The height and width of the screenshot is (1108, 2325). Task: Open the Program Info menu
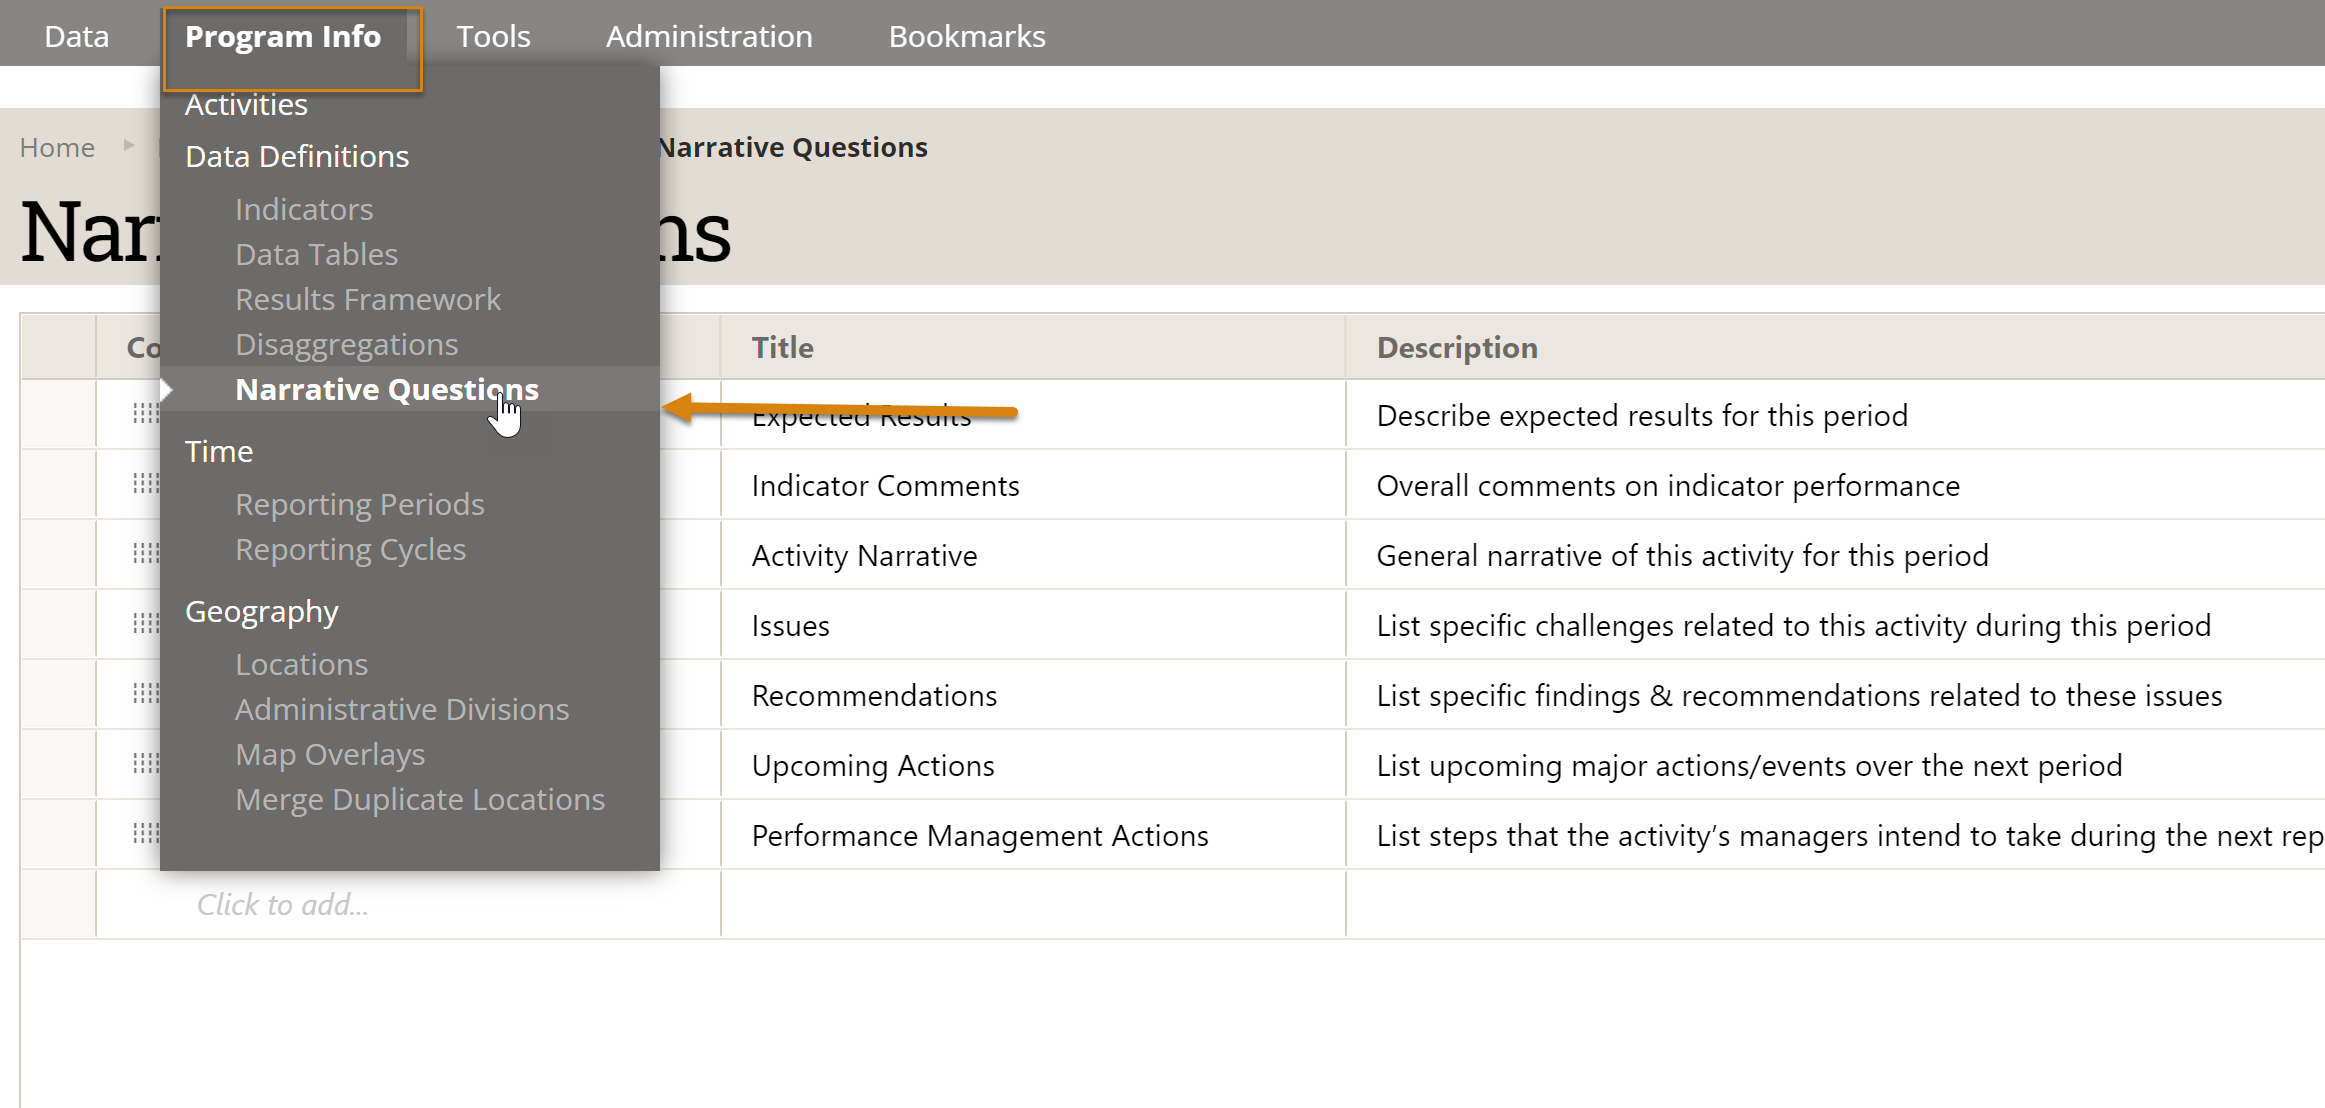pos(283,37)
